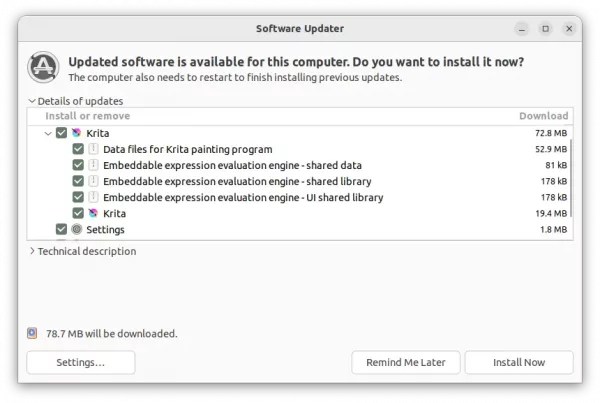Click the package icon beside Data files

coord(93,149)
